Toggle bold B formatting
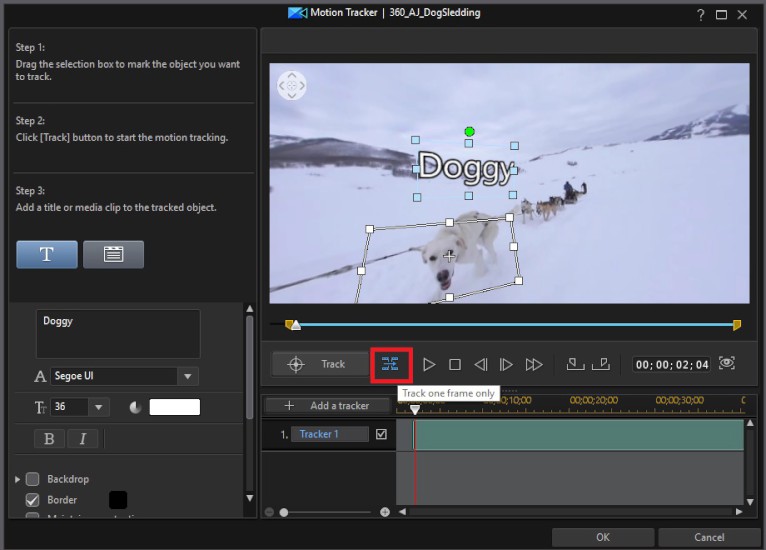 pyautogui.click(x=49, y=439)
